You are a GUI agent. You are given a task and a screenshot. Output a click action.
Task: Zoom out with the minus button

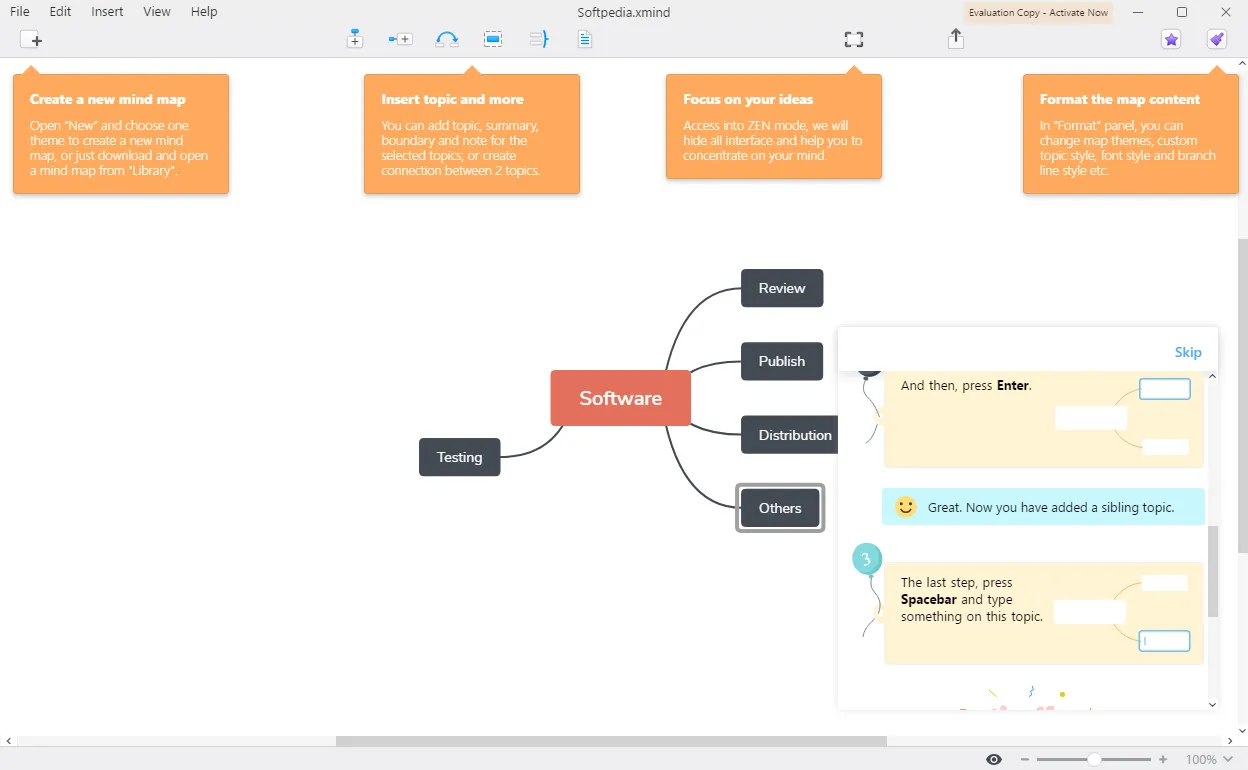(x=1026, y=760)
